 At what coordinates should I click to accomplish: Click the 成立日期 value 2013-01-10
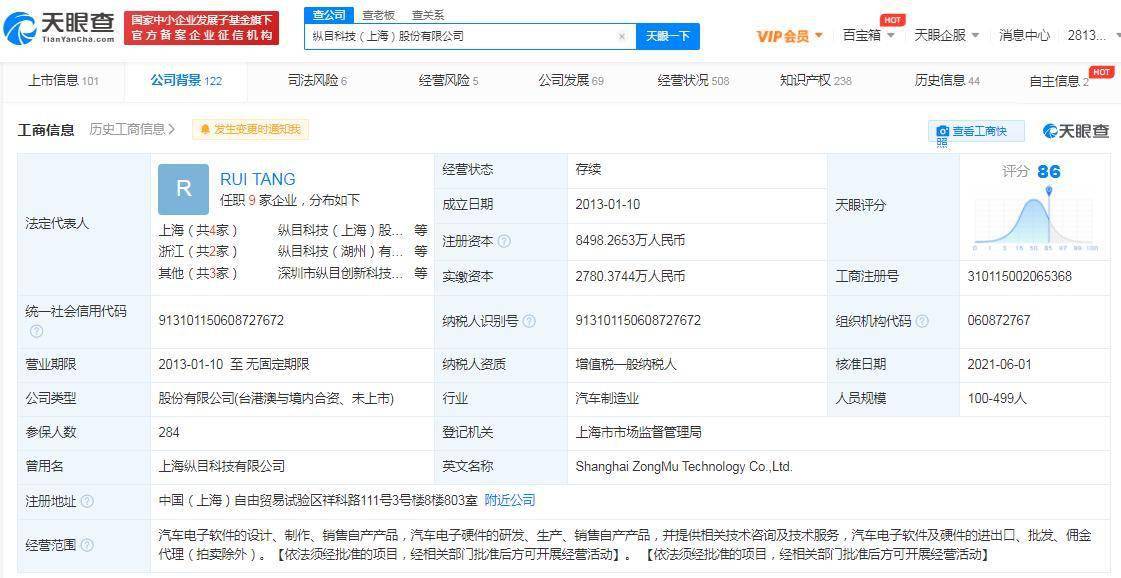pos(608,205)
